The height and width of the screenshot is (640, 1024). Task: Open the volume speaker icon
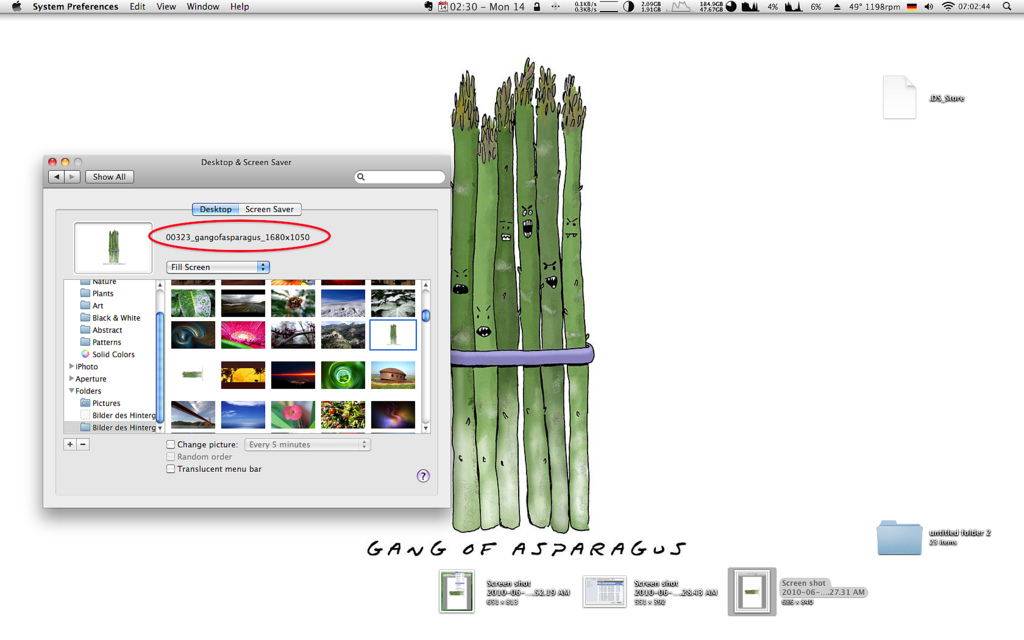[x=929, y=7]
